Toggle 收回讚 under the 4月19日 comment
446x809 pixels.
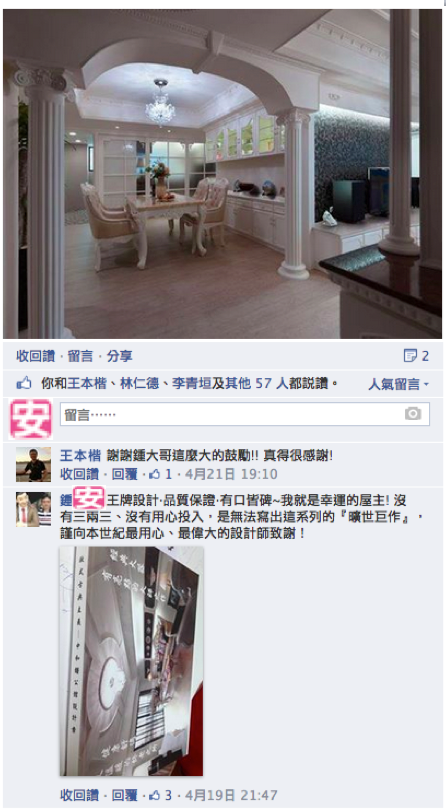click(x=79, y=795)
